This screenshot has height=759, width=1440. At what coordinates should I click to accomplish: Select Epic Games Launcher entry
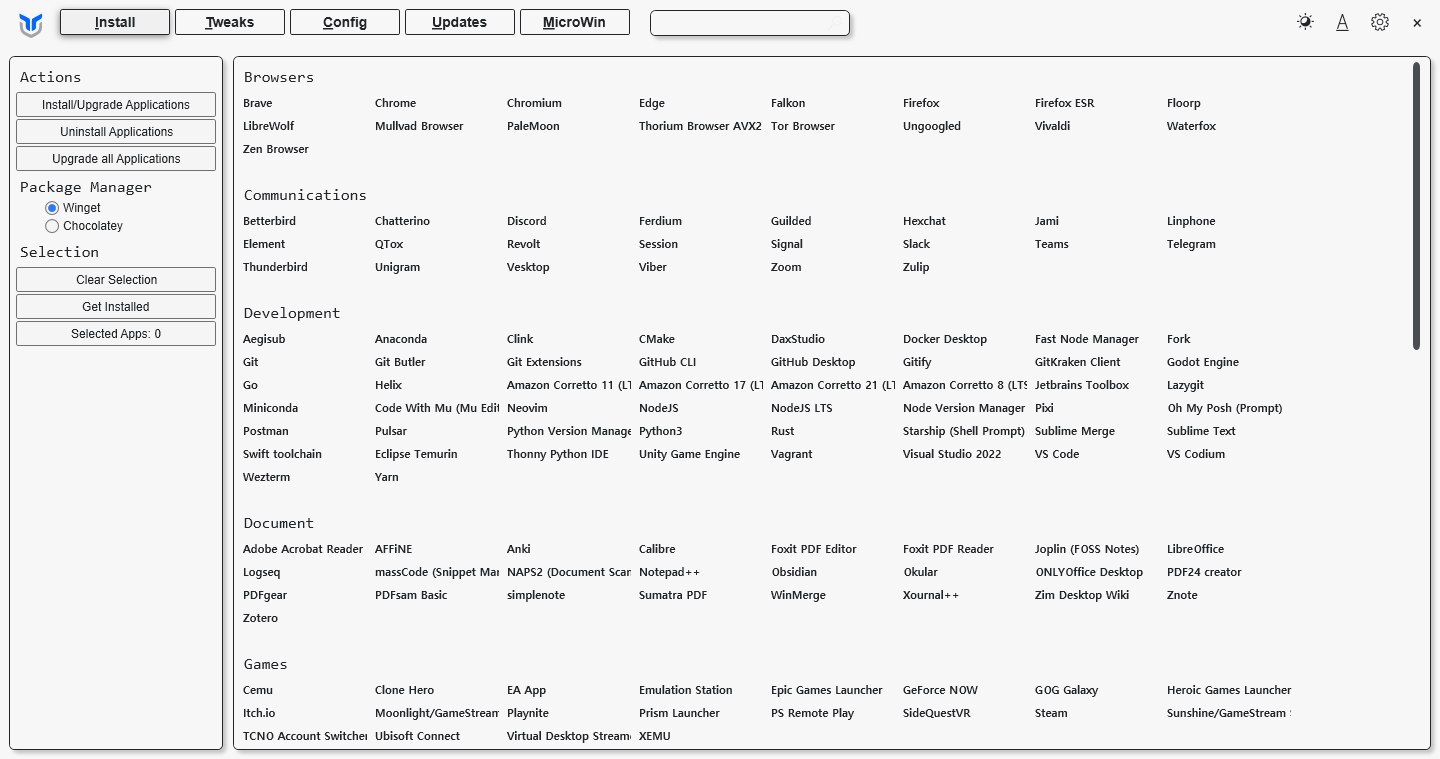click(x=827, y=690)
